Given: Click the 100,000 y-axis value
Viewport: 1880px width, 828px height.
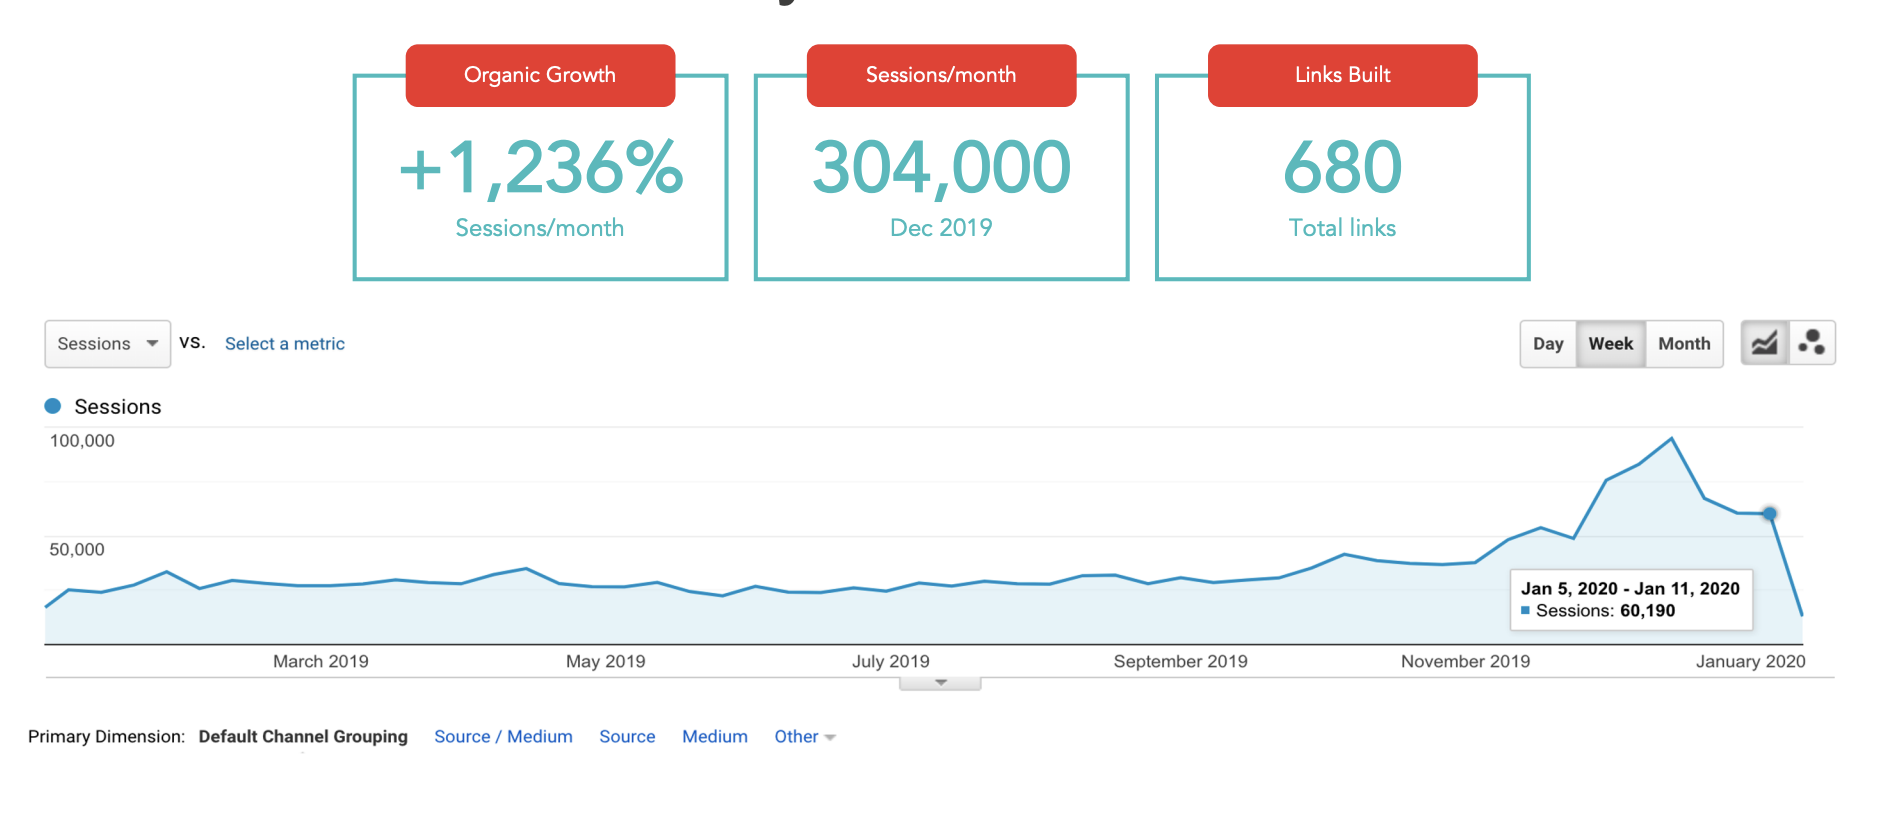Looking at the screenshot, I should tap(82, 441).
